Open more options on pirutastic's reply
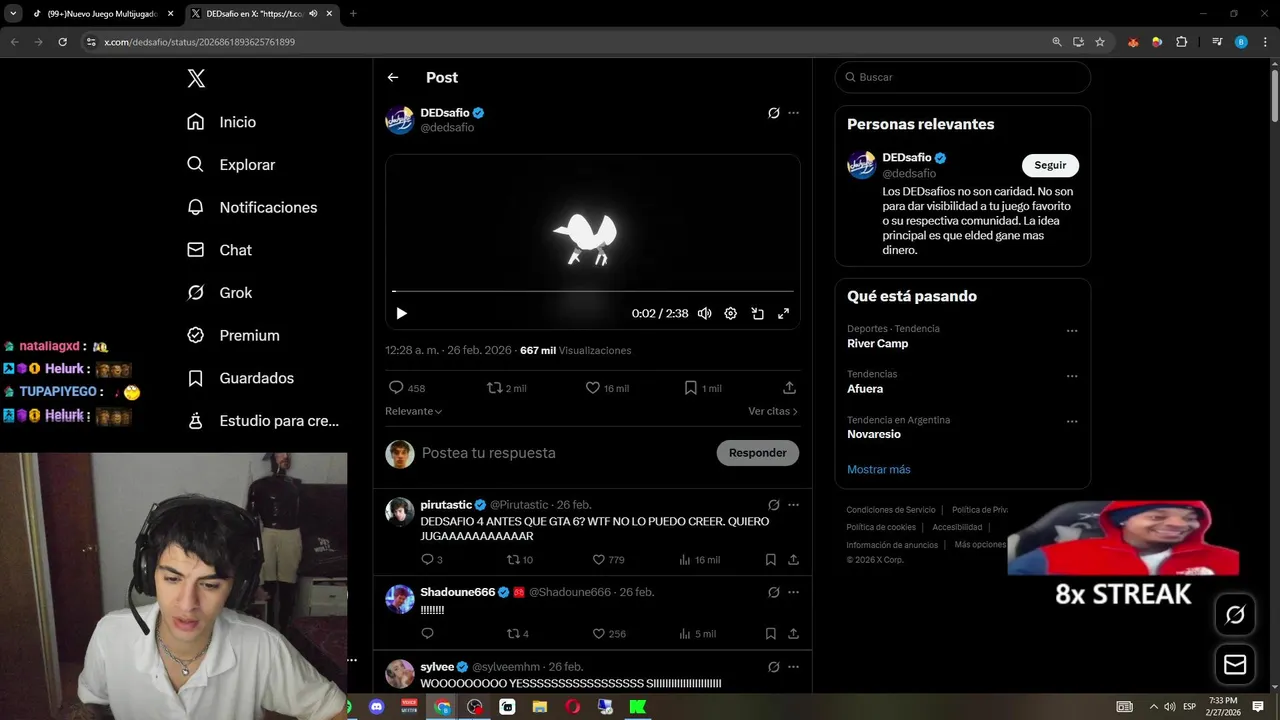This screenshot has height=720, width=1280. (x=793, y=505)
